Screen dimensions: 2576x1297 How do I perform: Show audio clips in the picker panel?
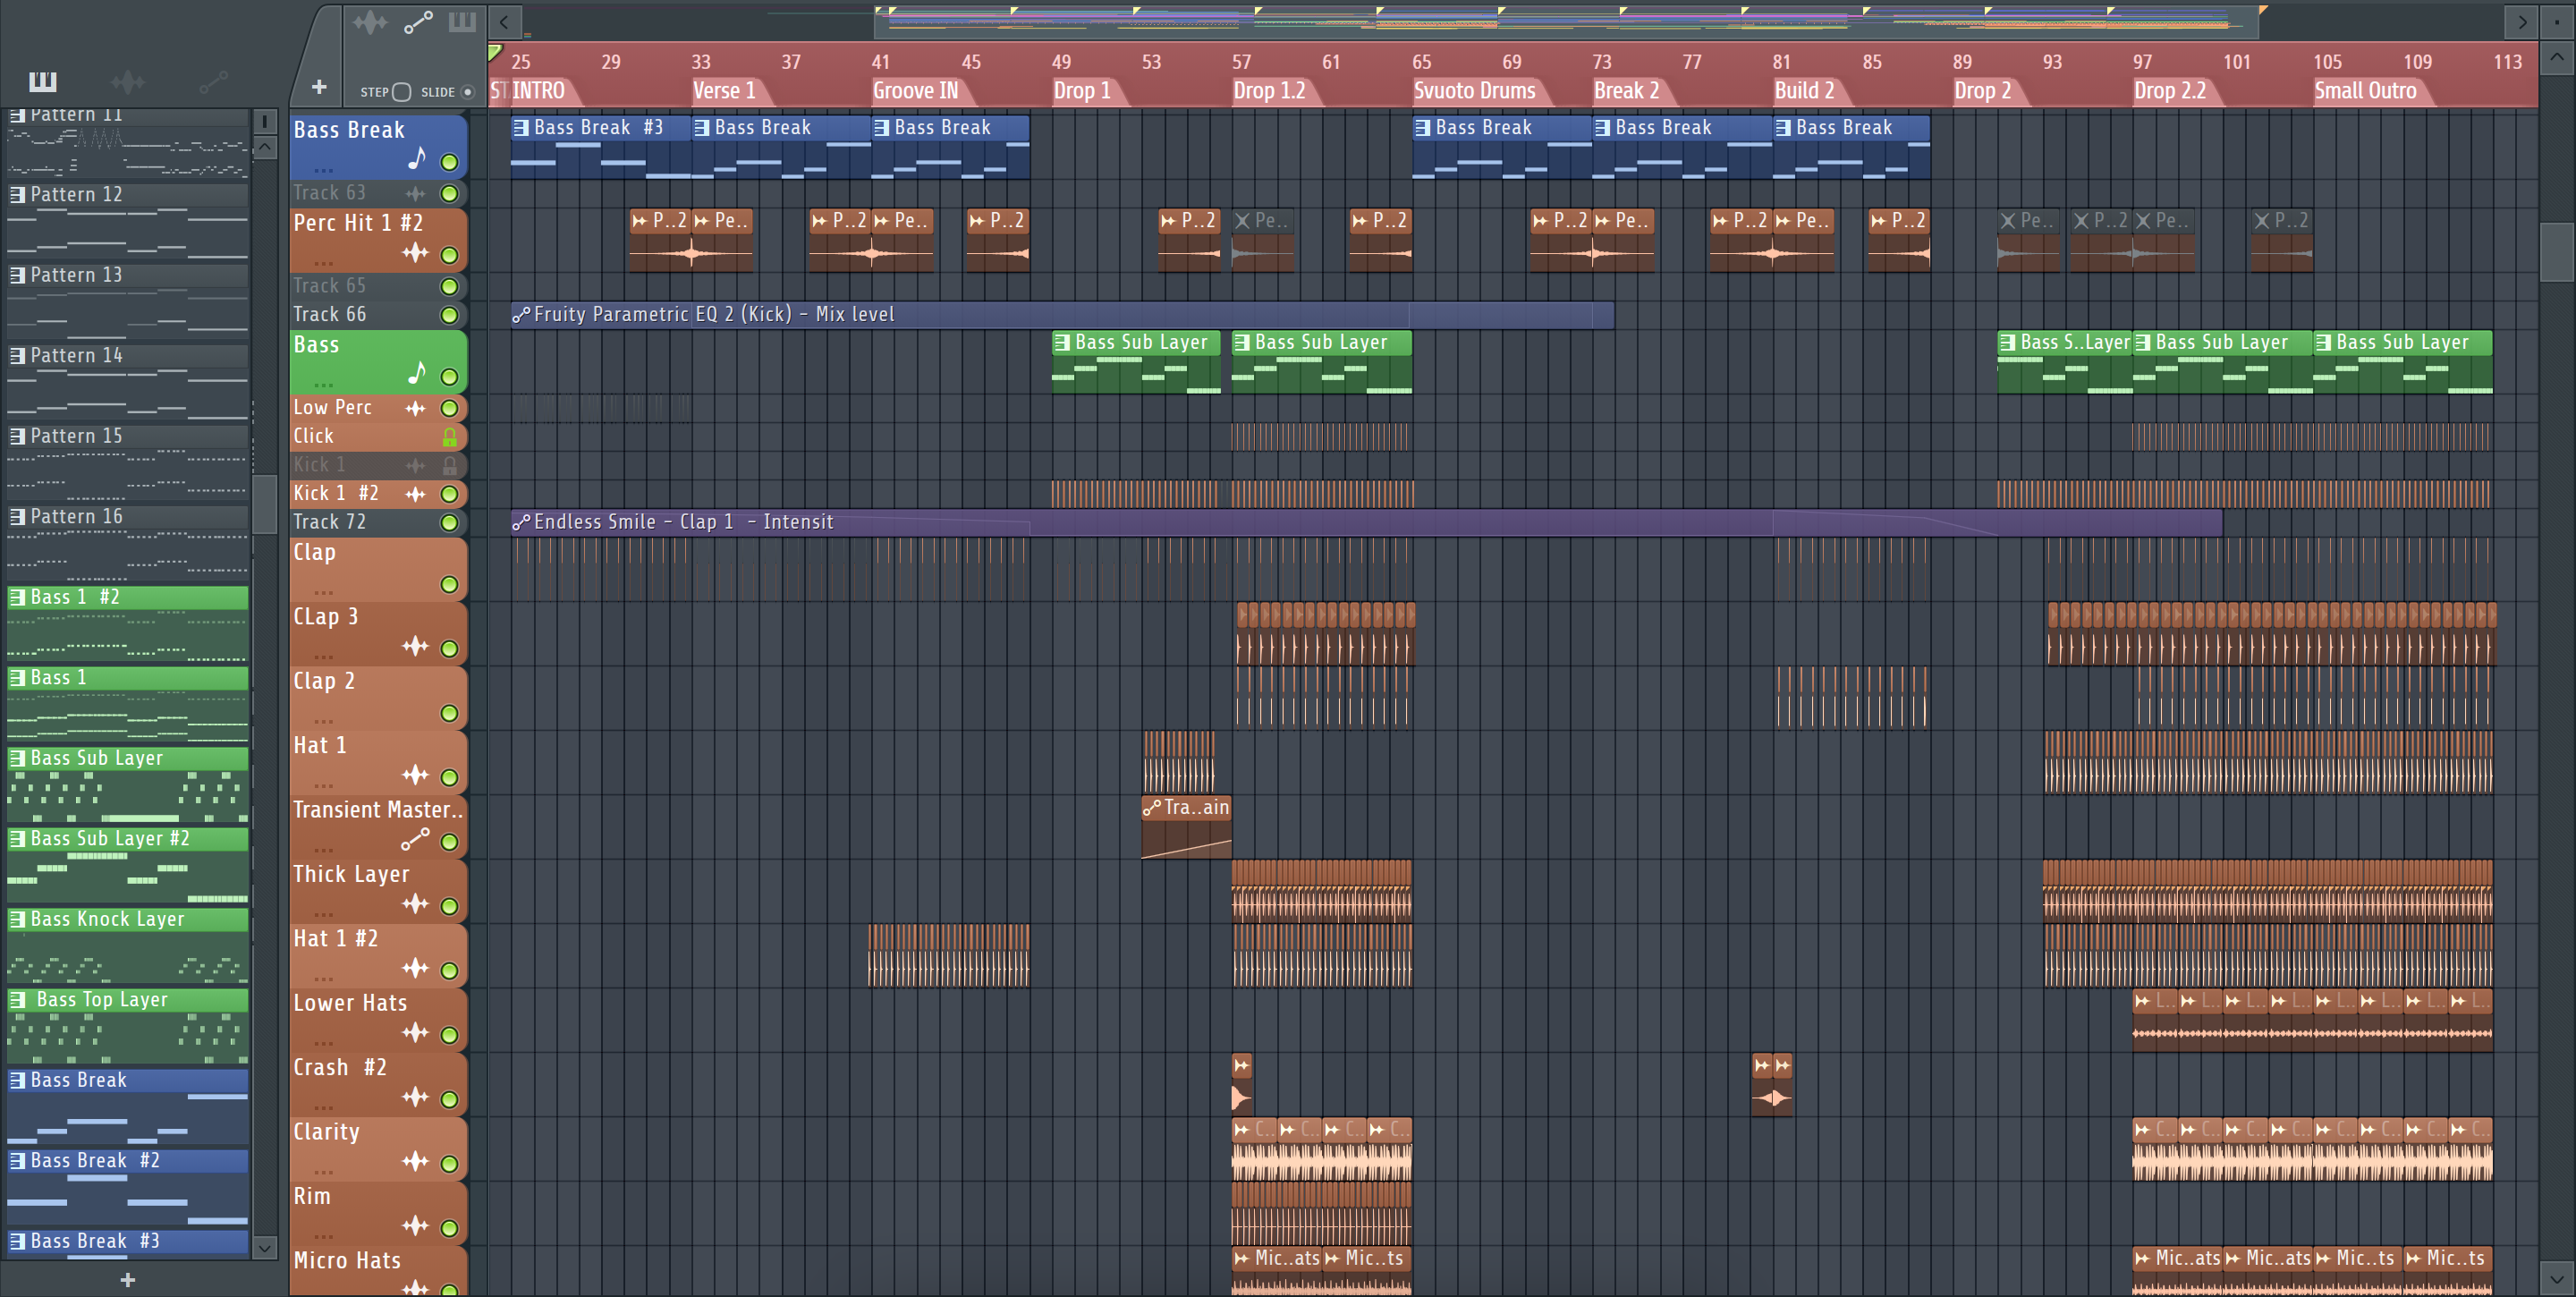128,81
